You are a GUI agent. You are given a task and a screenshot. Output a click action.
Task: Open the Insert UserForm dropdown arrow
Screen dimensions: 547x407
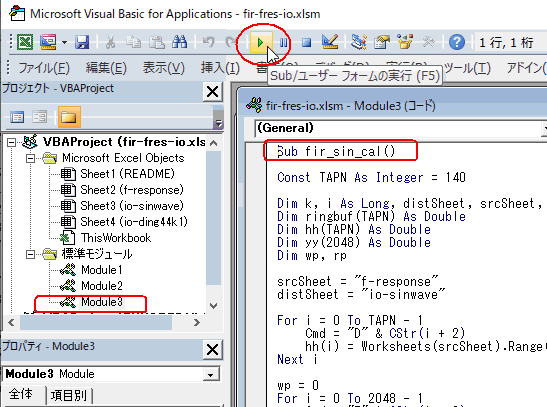click(65, 43)
